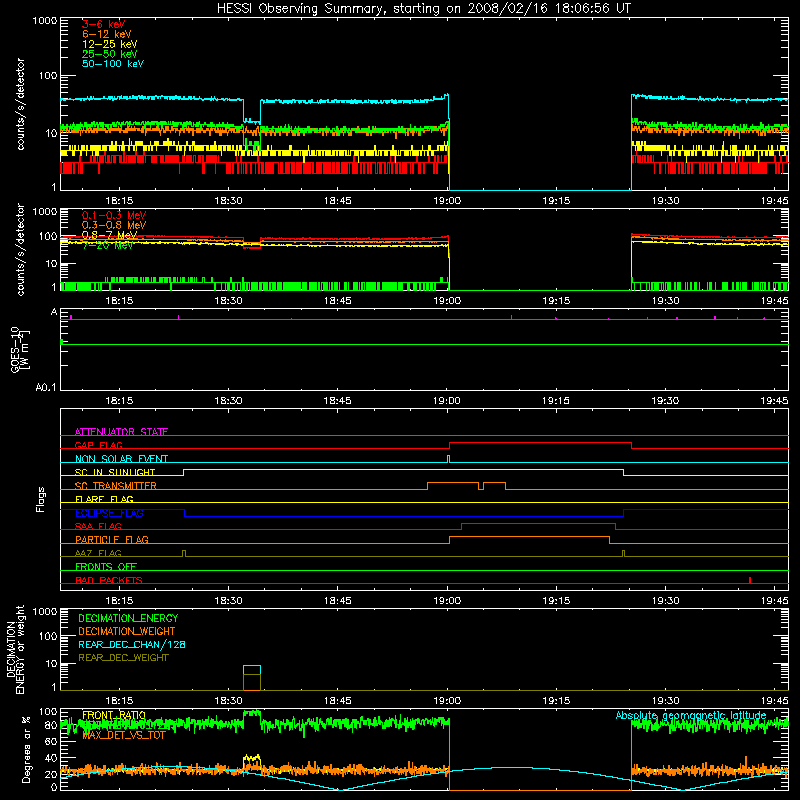Click the REAR_DEC_CHAN/128 legend label
Viewport: 800px width, 800px height.
[132, 644]
